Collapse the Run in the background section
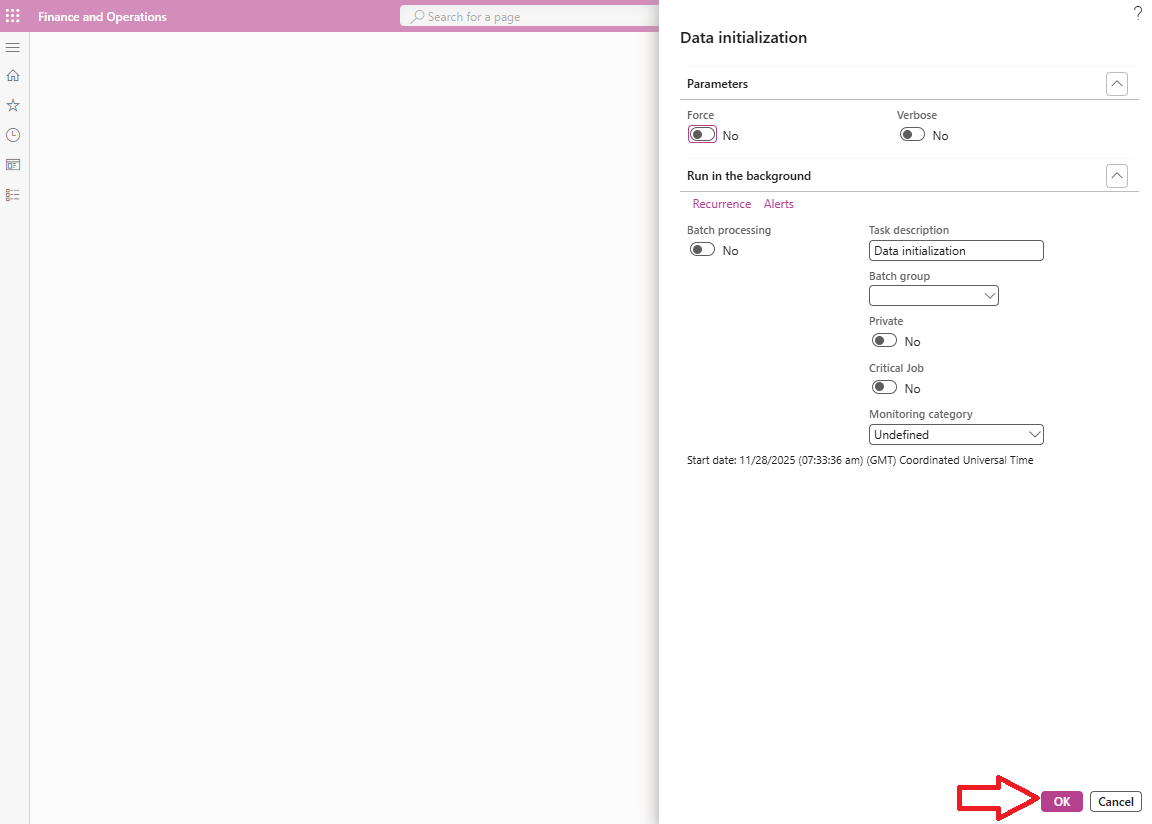The image size is (1152, 824). click(1117, 176)
